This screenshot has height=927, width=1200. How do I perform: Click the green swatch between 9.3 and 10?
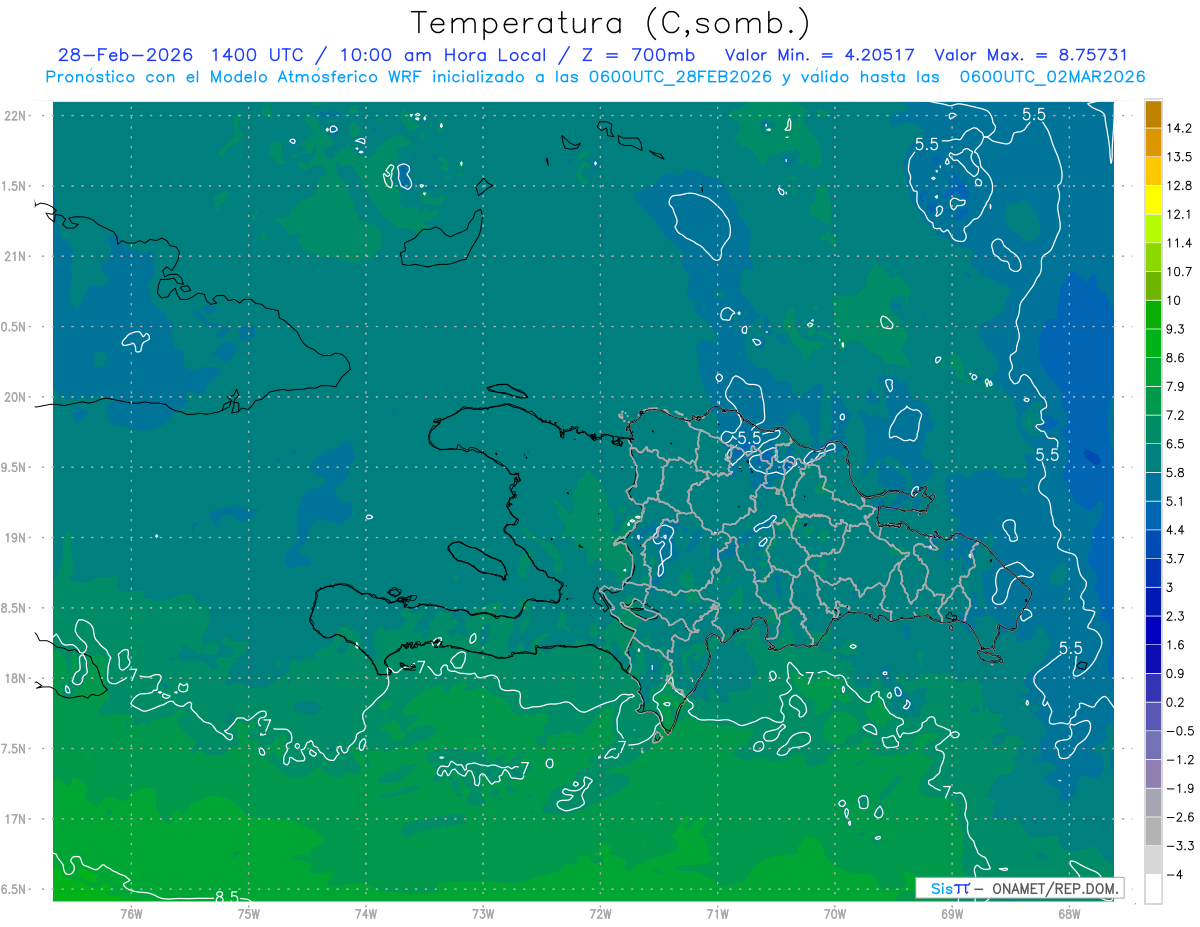tap(1153, 315)
